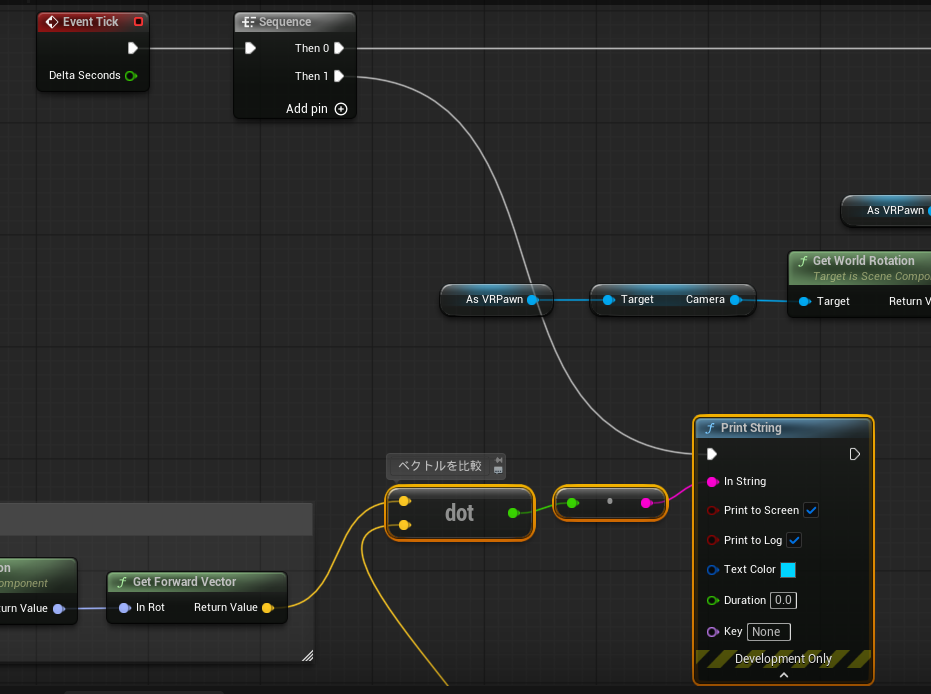The image size is (931, 694).
Task: Toggle pin on the ベクトルを比較 comment bubble
Action: pos(499,460)
